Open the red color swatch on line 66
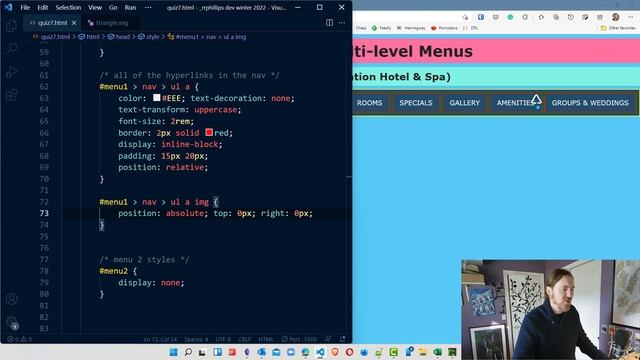 tap(209, 132)
